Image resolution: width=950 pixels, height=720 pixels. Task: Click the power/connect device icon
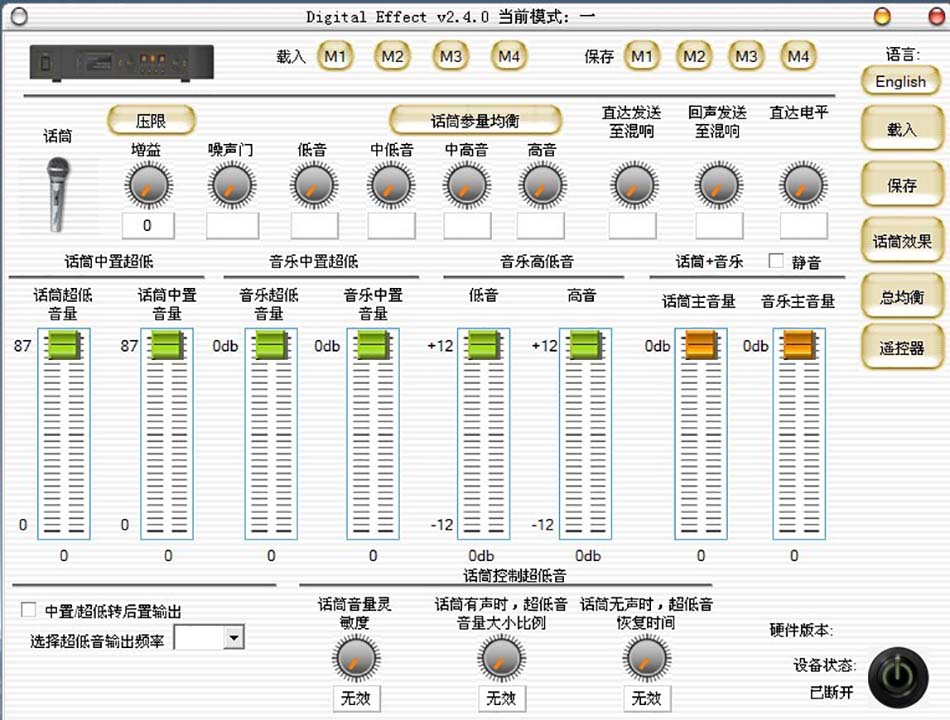898,676
